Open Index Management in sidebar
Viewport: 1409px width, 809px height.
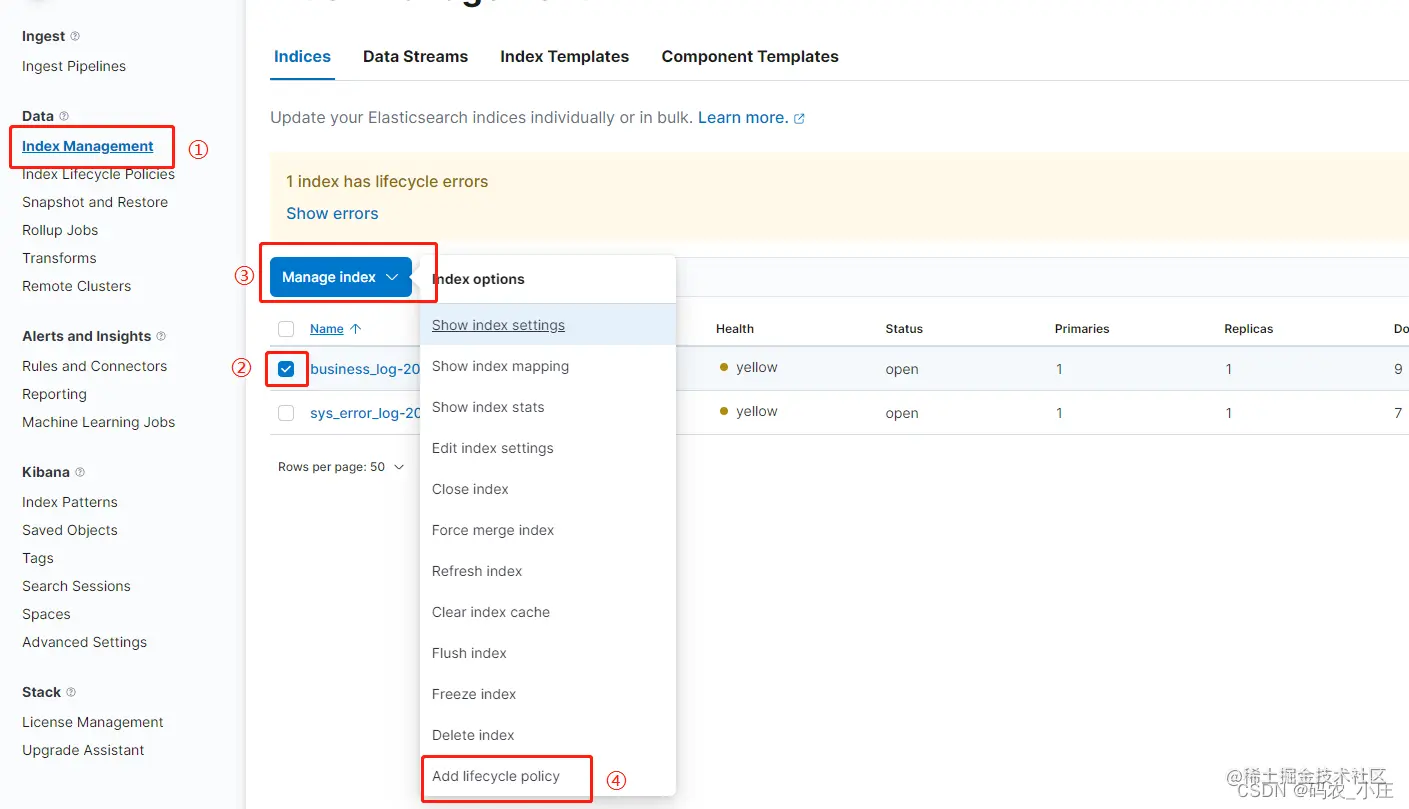[x=88, y=146]
